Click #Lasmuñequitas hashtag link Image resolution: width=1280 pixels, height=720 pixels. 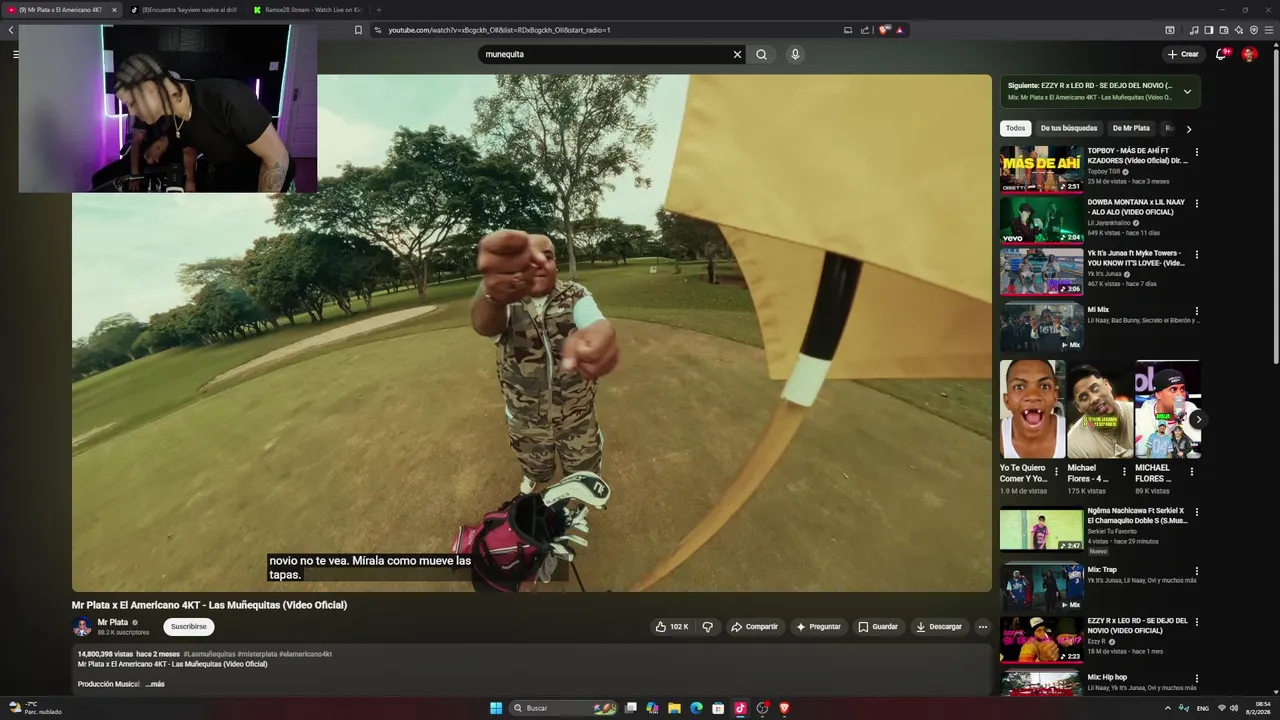(x=209, y=654)
